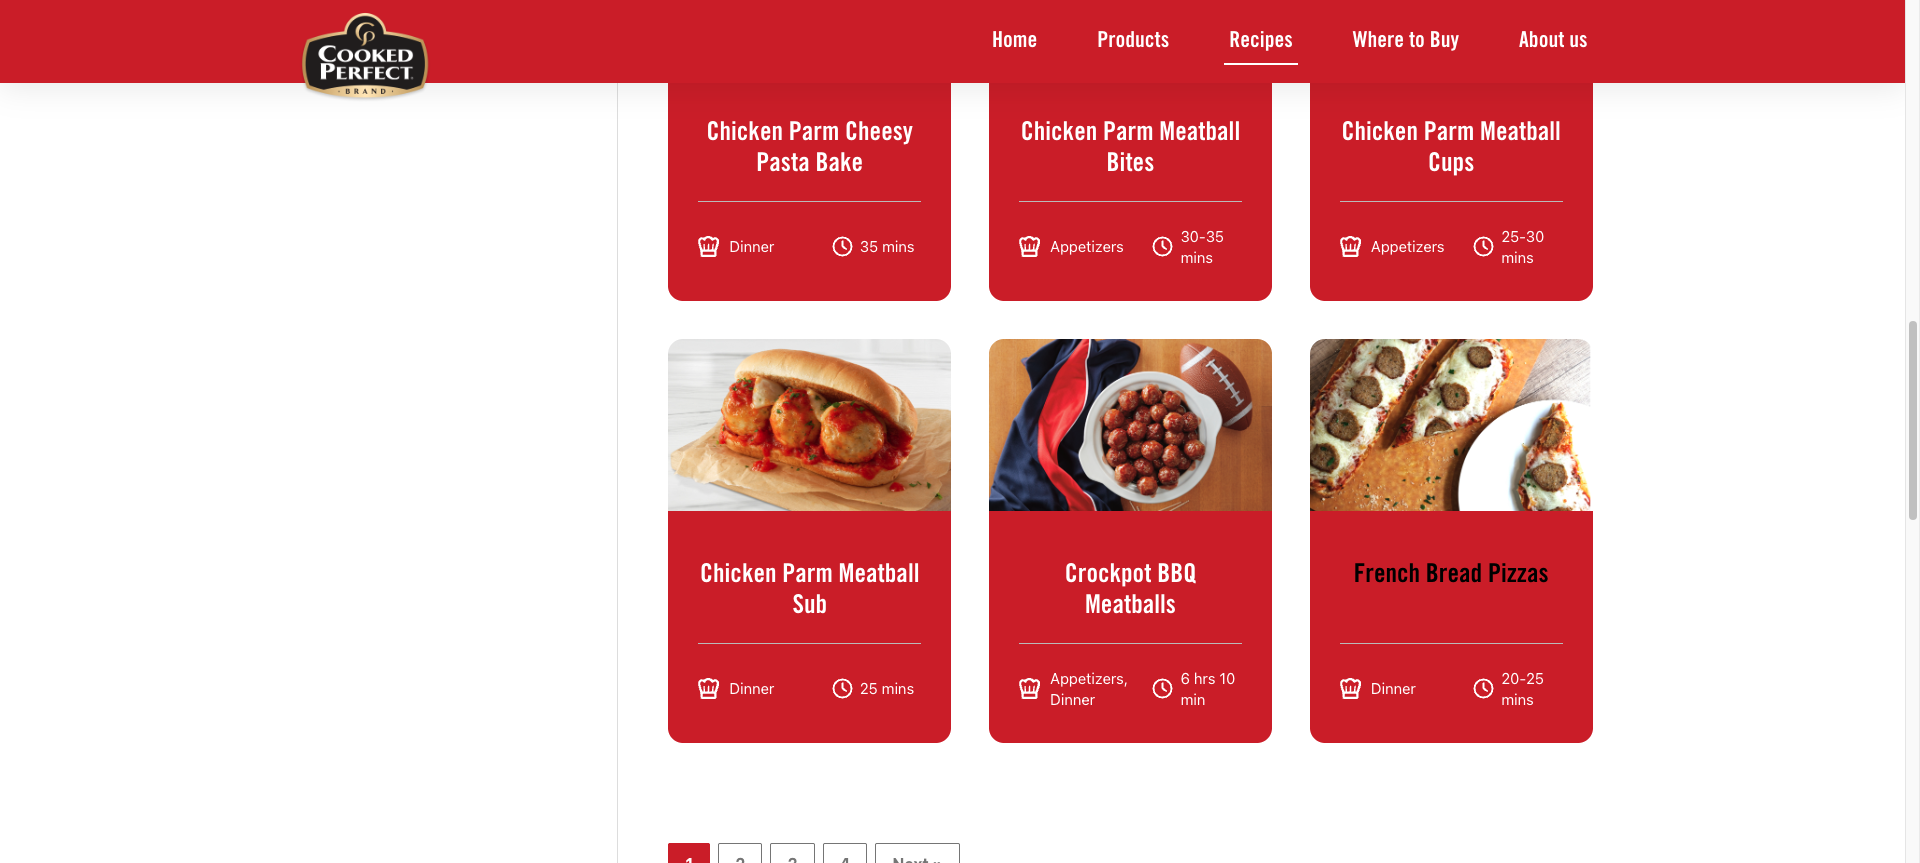The image size is (1920, 863).
Task: Open the Crockpot BBQ Meatballs recipe title
Action: coord(1130,588)
